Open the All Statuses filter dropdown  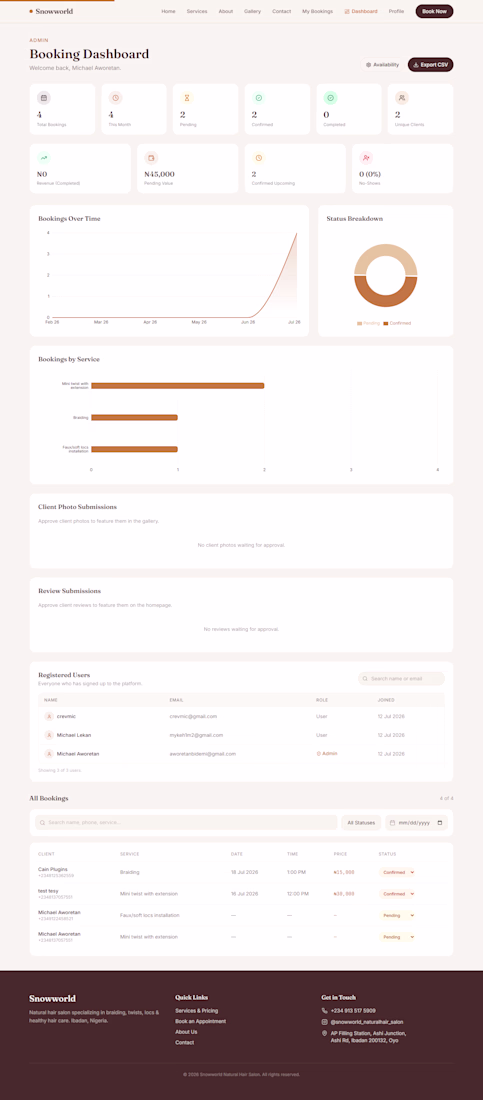pyautogui.click(x=361, y=822)
